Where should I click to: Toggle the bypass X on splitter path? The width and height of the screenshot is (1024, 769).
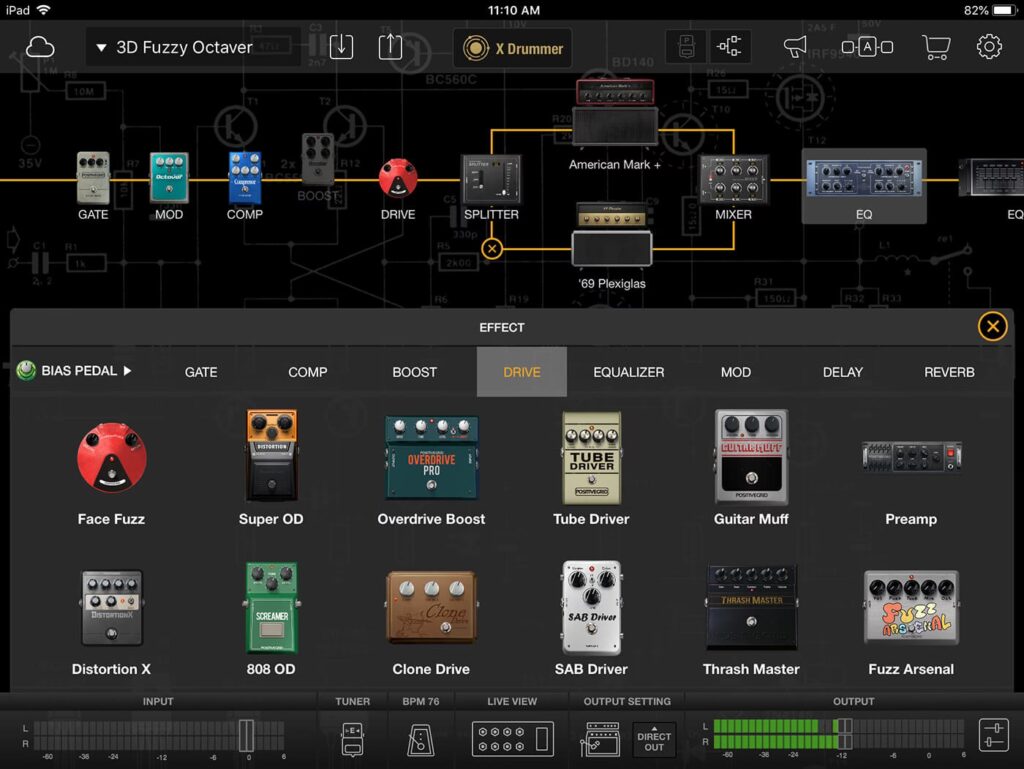[x=491, y=248]
